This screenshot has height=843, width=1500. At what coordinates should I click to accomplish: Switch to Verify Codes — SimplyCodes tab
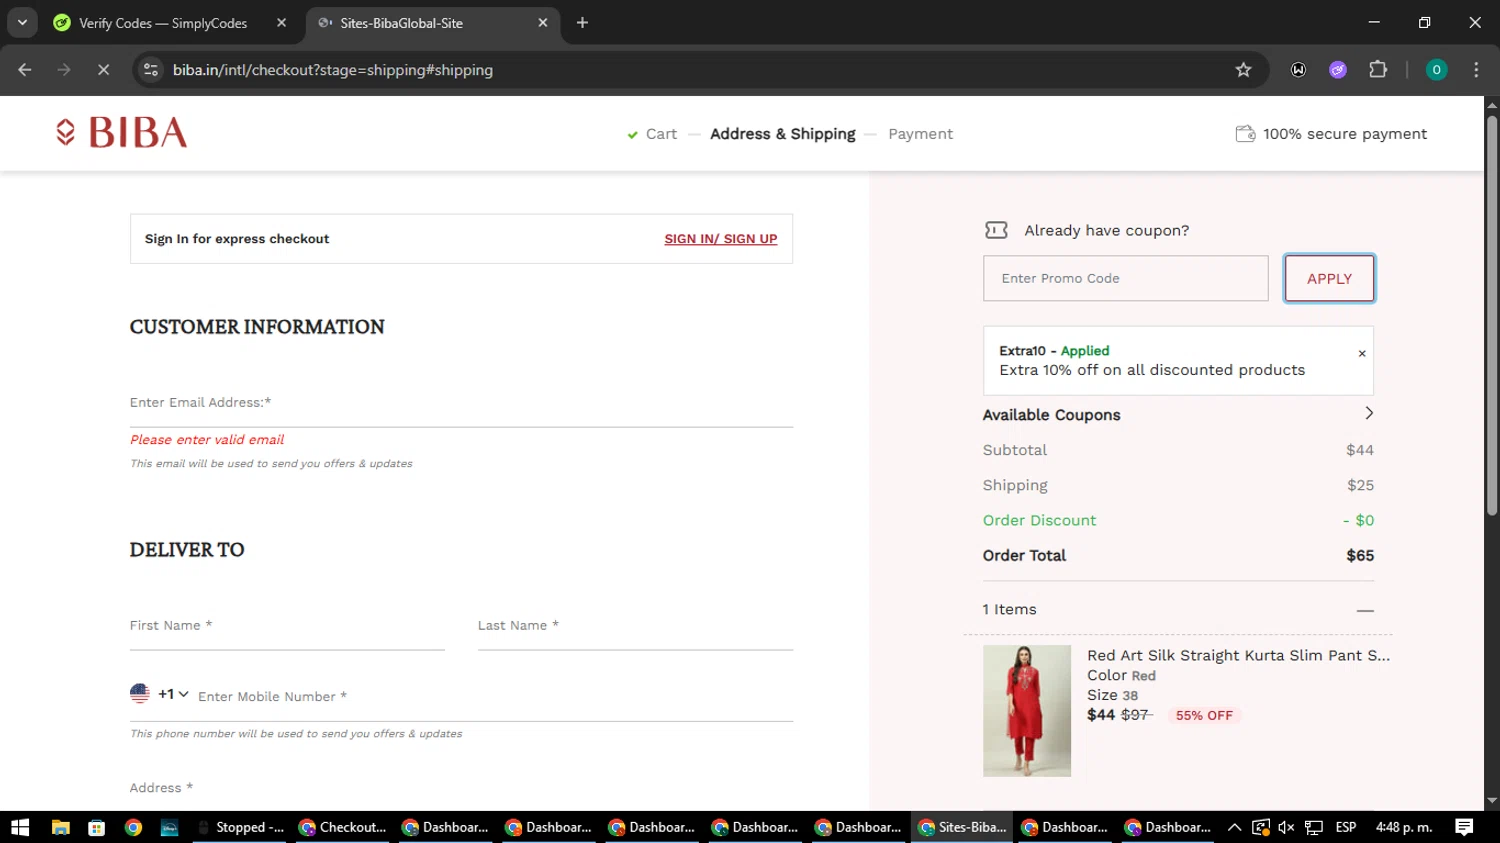163,23
